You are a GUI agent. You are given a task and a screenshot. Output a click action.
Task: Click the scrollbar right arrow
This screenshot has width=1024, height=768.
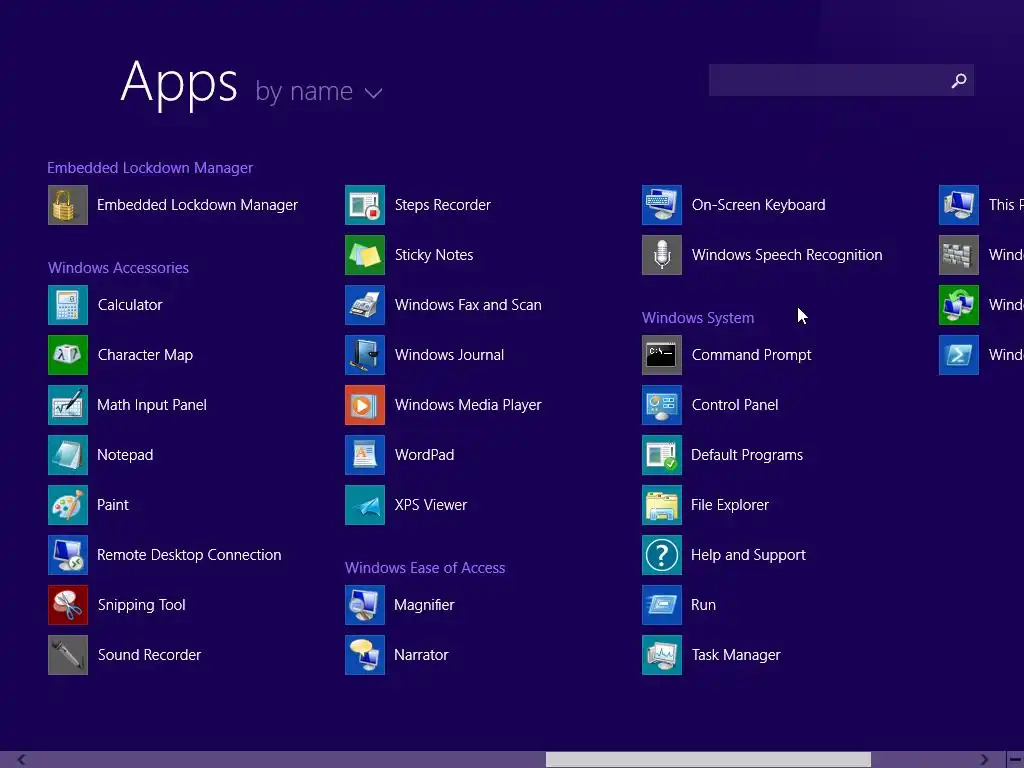pos(984,760)
